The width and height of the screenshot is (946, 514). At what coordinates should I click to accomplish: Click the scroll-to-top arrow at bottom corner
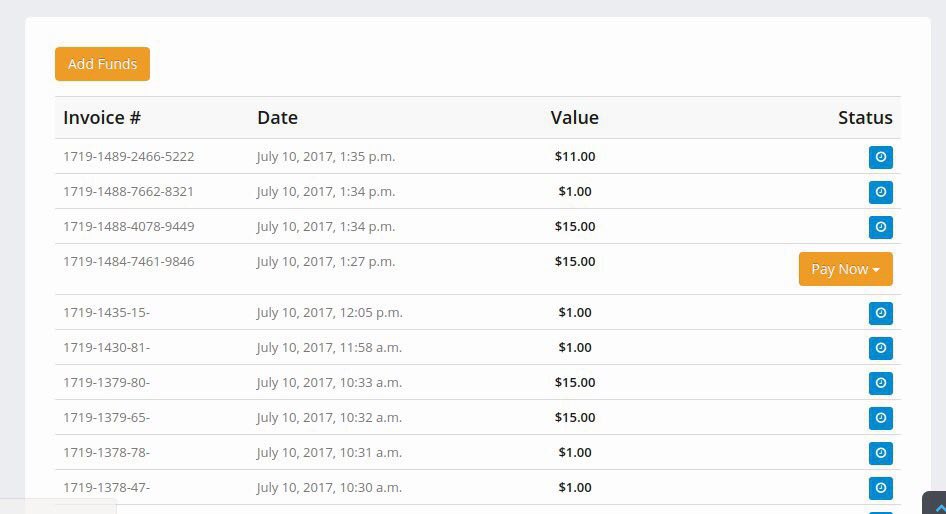point(936,504)
